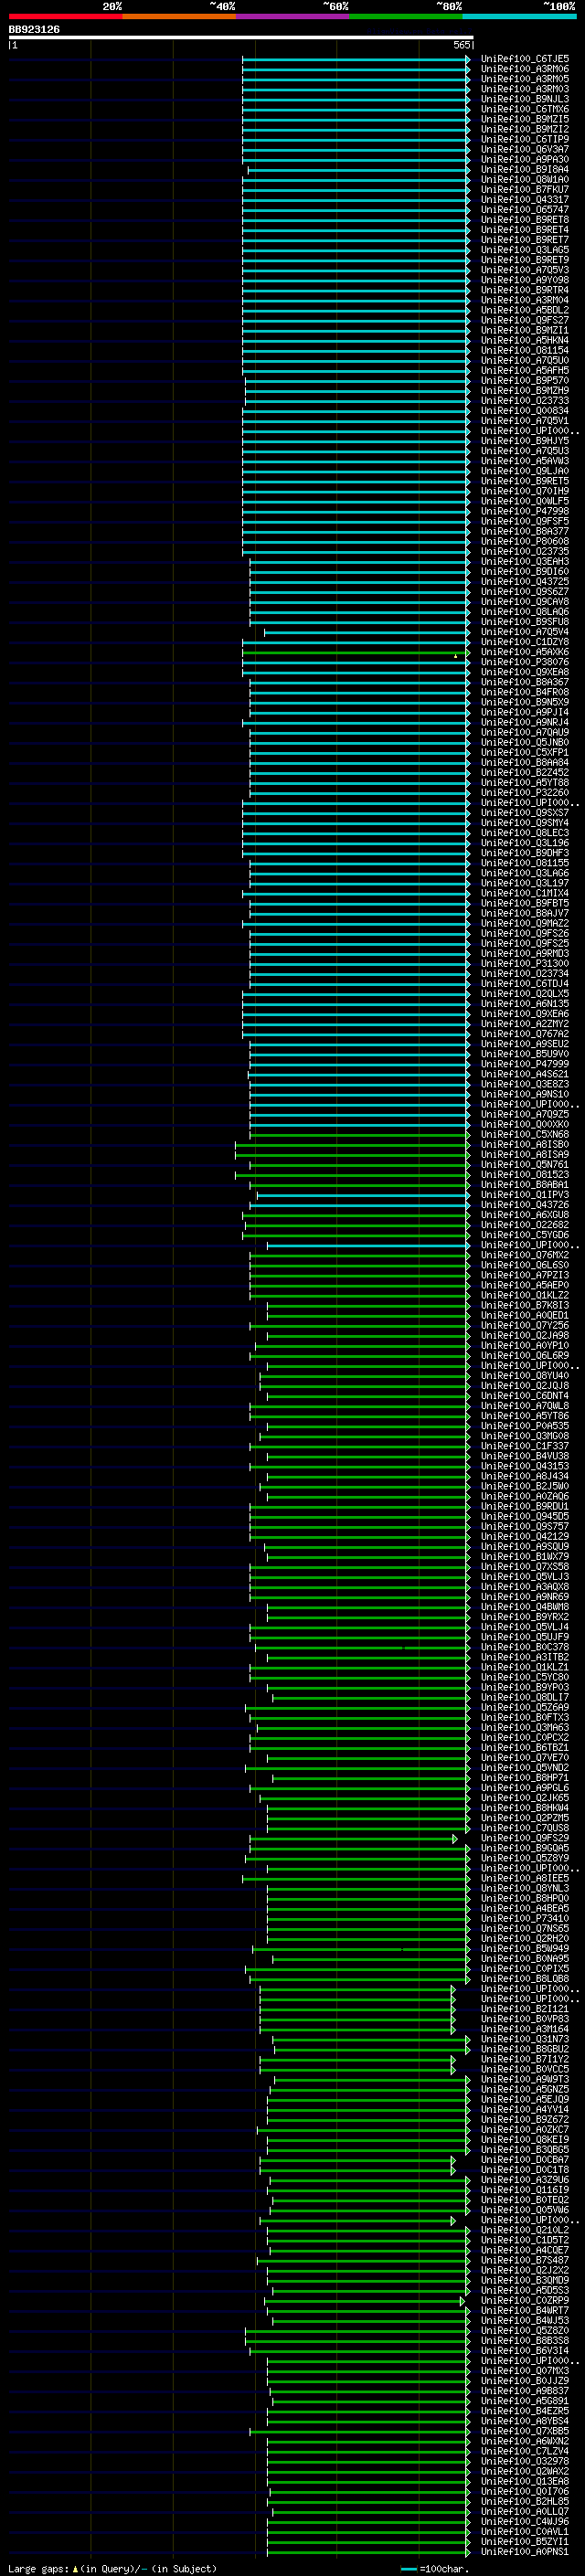
Task: Select hit label UniRef100_C5XN68
Action: (x=525, y=1134)
